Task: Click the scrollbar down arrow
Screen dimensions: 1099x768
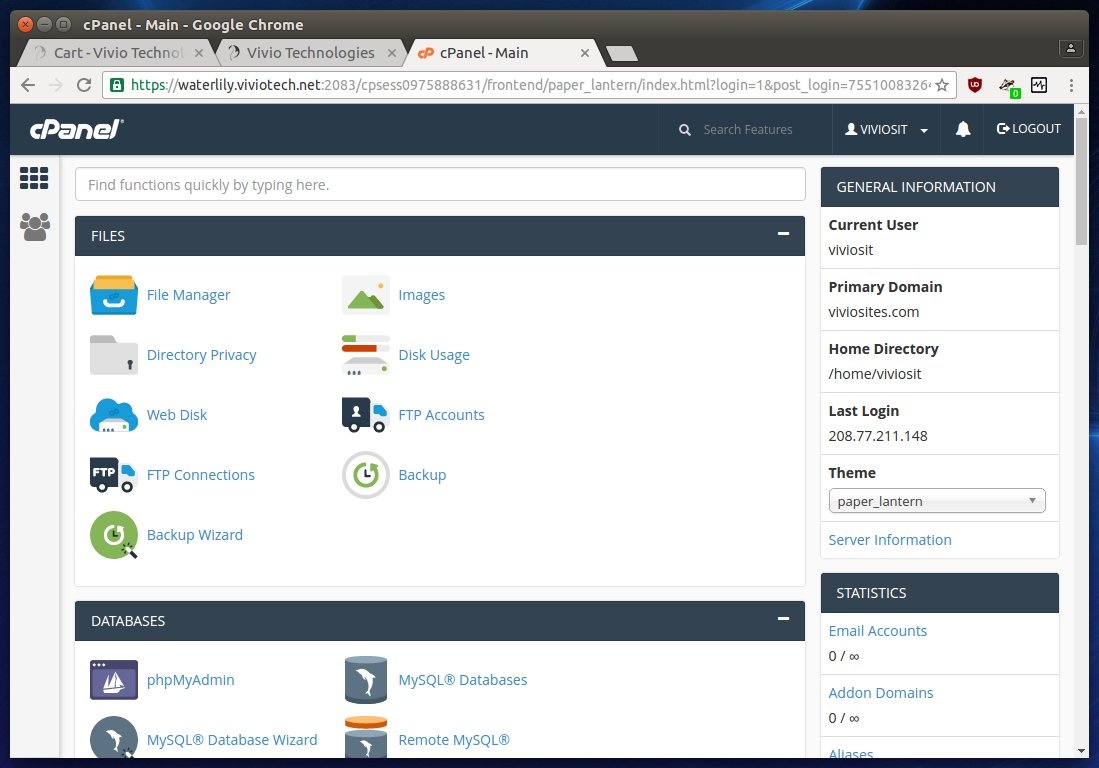Action: (x=1081, y=750)
